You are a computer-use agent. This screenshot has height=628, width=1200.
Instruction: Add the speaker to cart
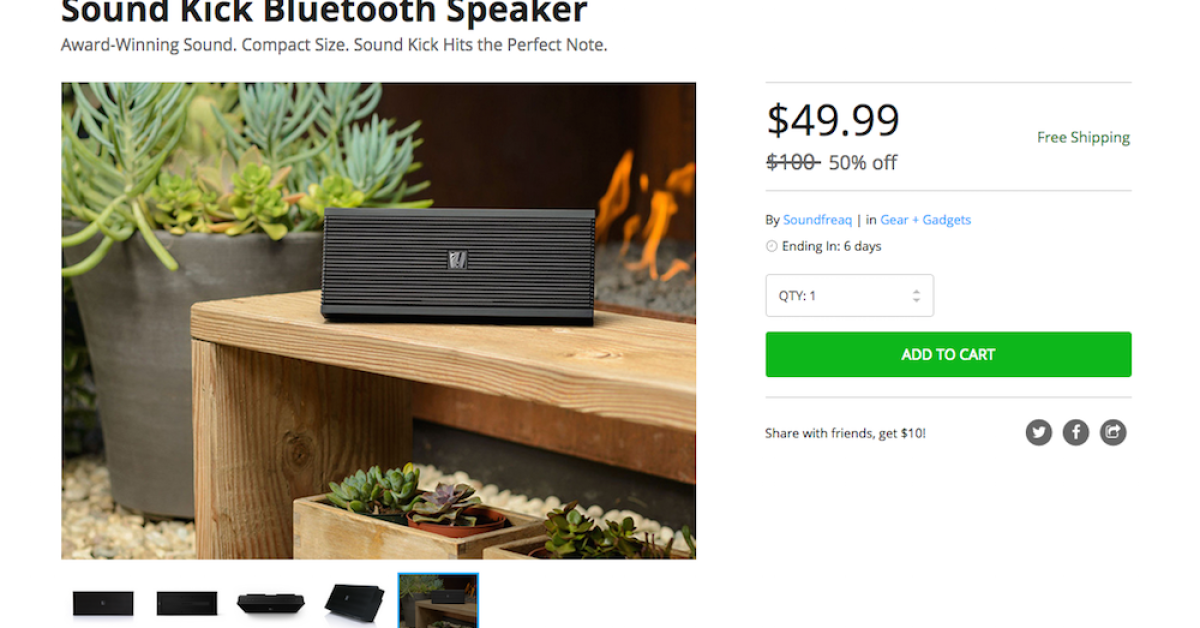click(948, 354)
